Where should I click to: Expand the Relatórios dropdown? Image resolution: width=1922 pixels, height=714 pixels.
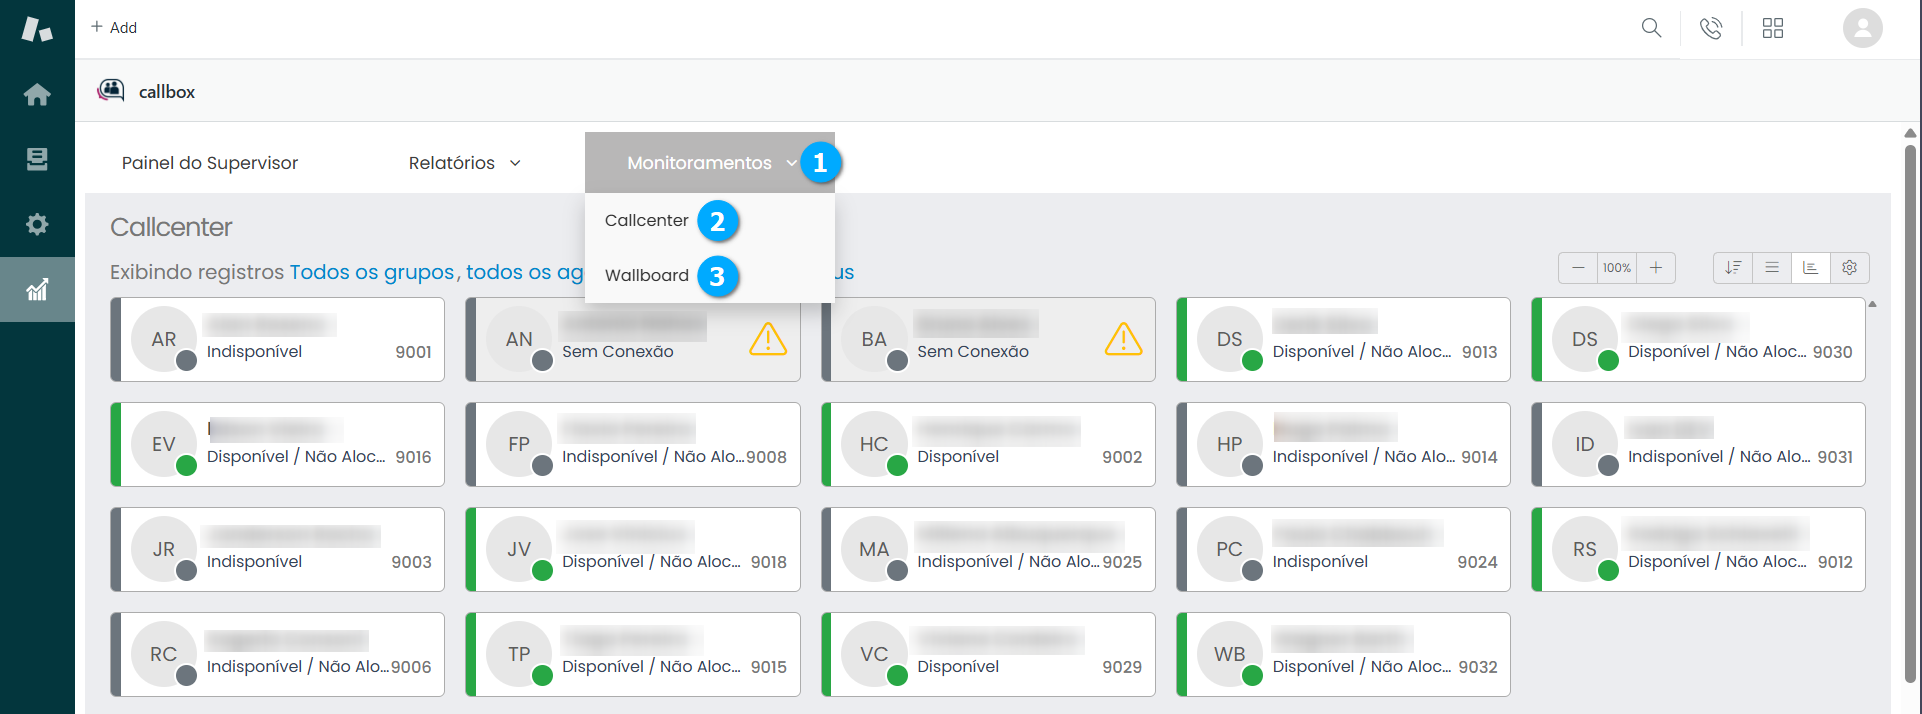[464, 163]
